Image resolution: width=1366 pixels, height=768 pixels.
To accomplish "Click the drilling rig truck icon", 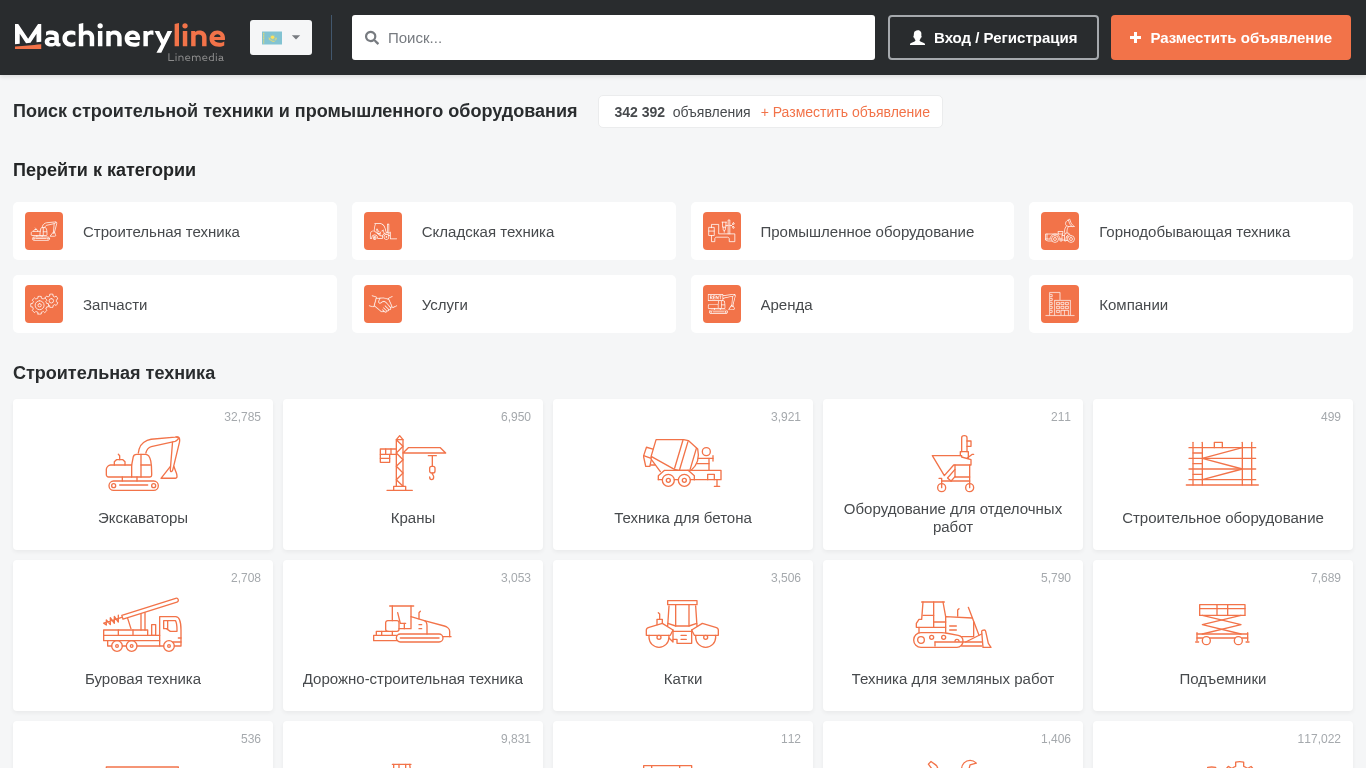I will point(142,625).
